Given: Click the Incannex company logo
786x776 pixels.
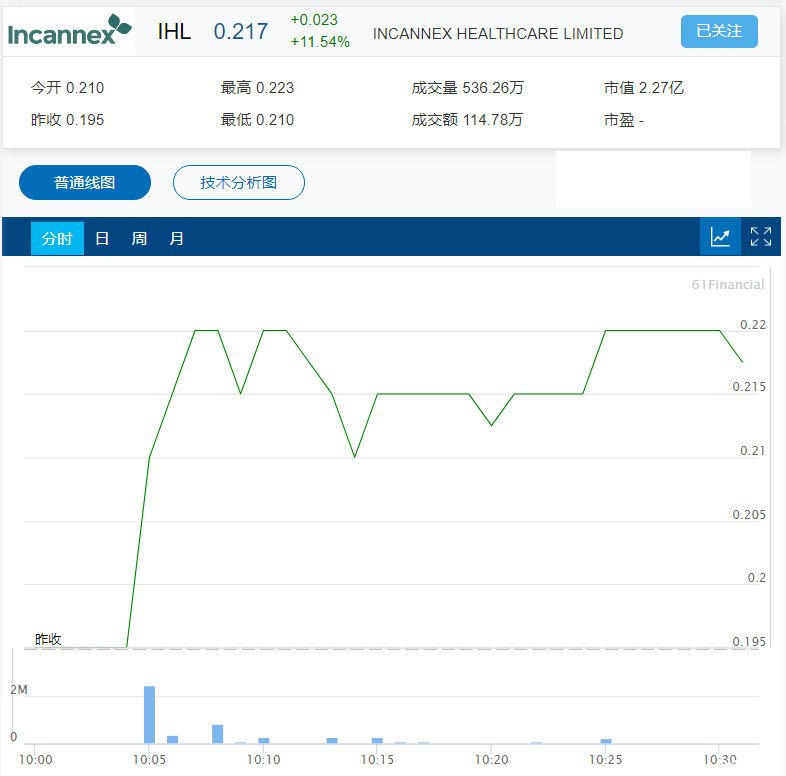Looking at the screenshot, I should [69, 30].
